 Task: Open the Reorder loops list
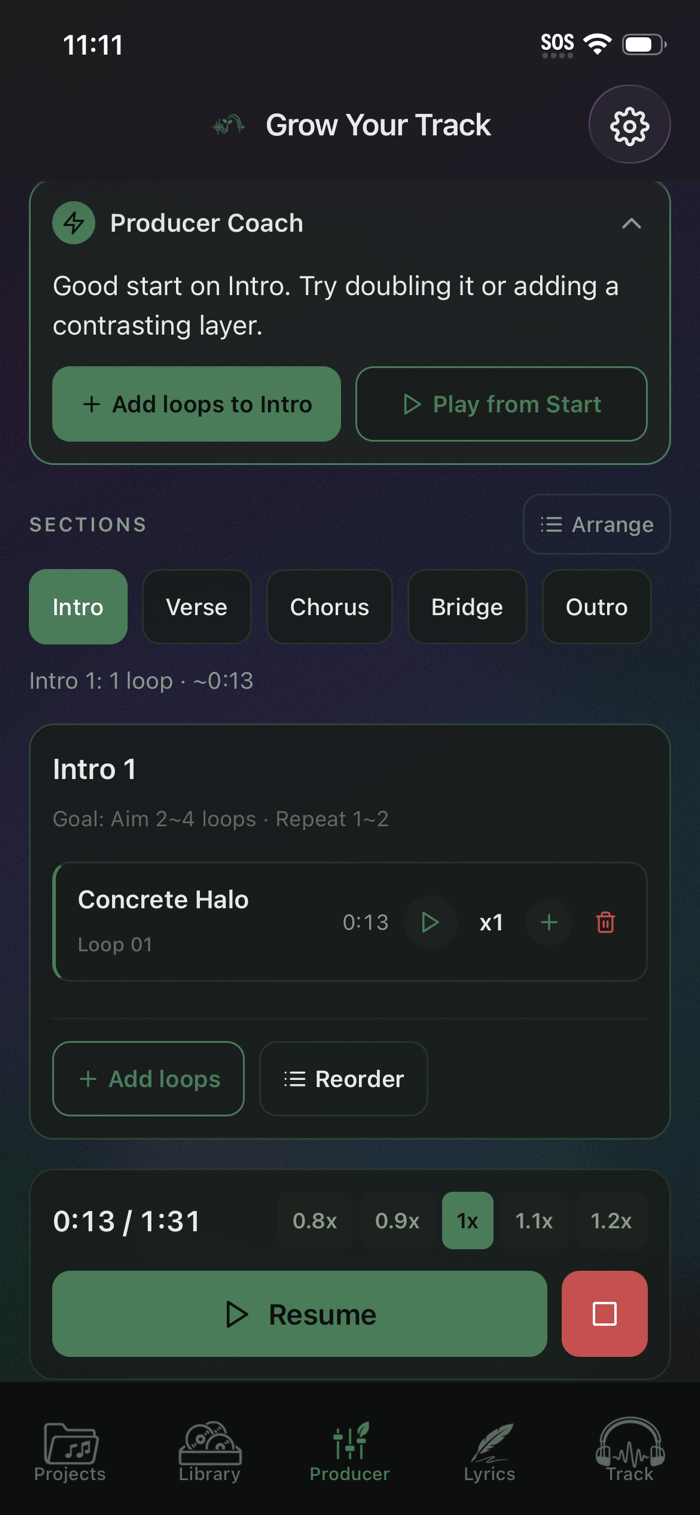click(x=343, y=1079)
